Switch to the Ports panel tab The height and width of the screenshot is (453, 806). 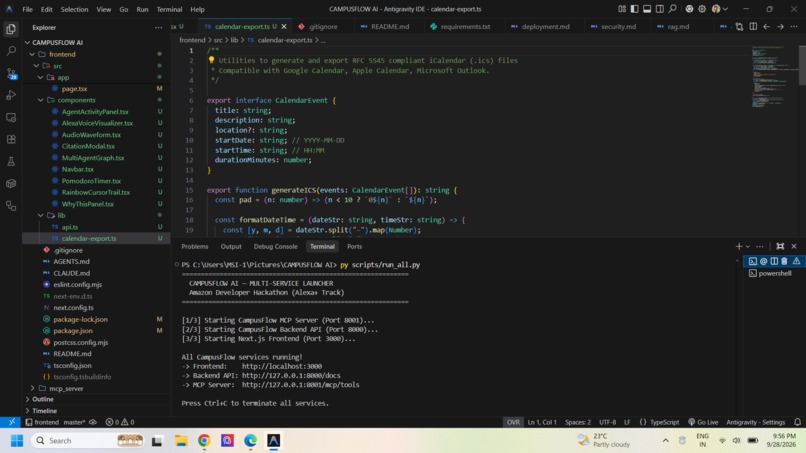354,246
